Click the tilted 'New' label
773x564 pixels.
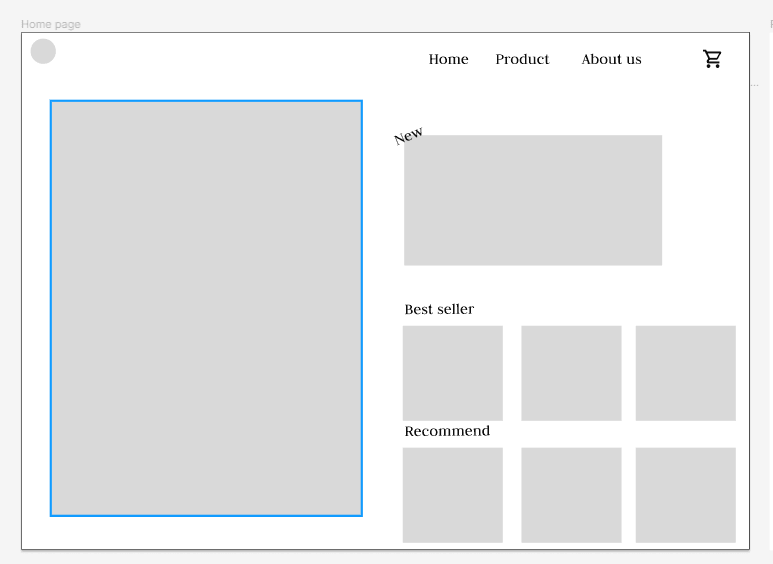click(408, 136)
